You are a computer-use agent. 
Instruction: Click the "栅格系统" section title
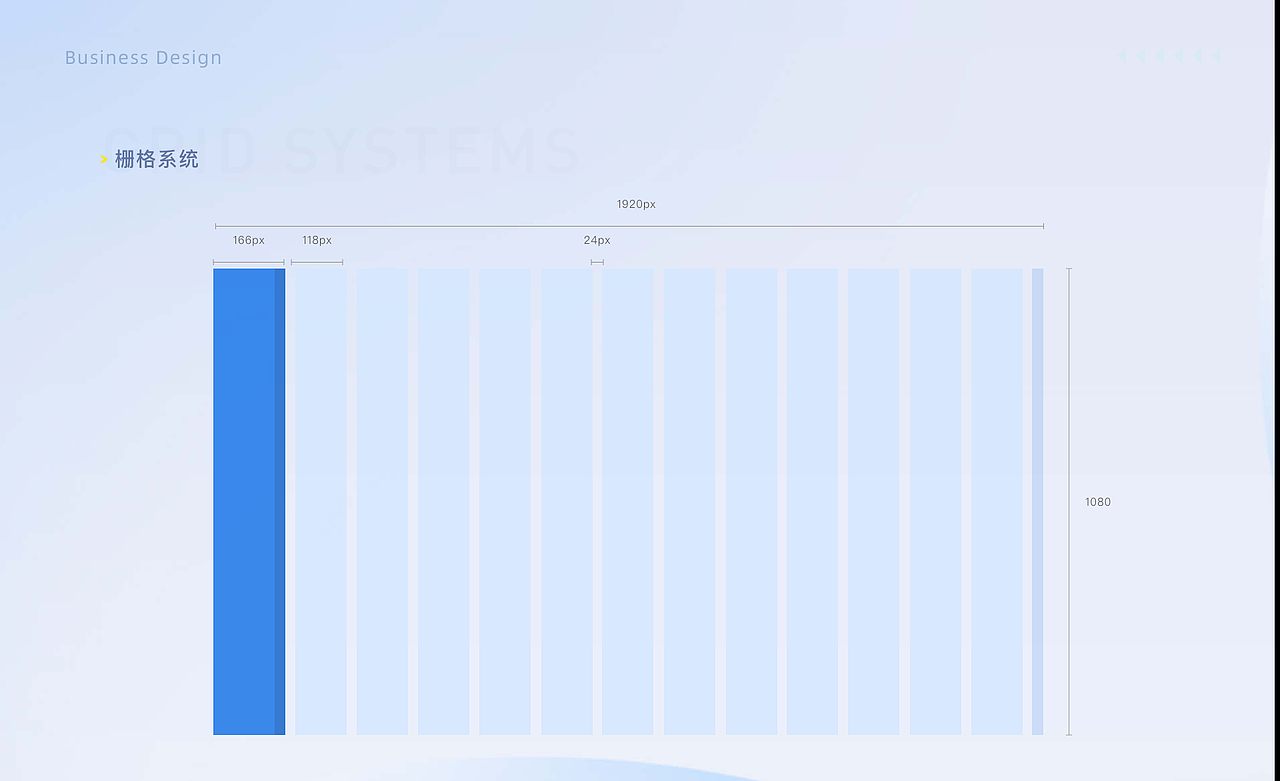(157, 159)
